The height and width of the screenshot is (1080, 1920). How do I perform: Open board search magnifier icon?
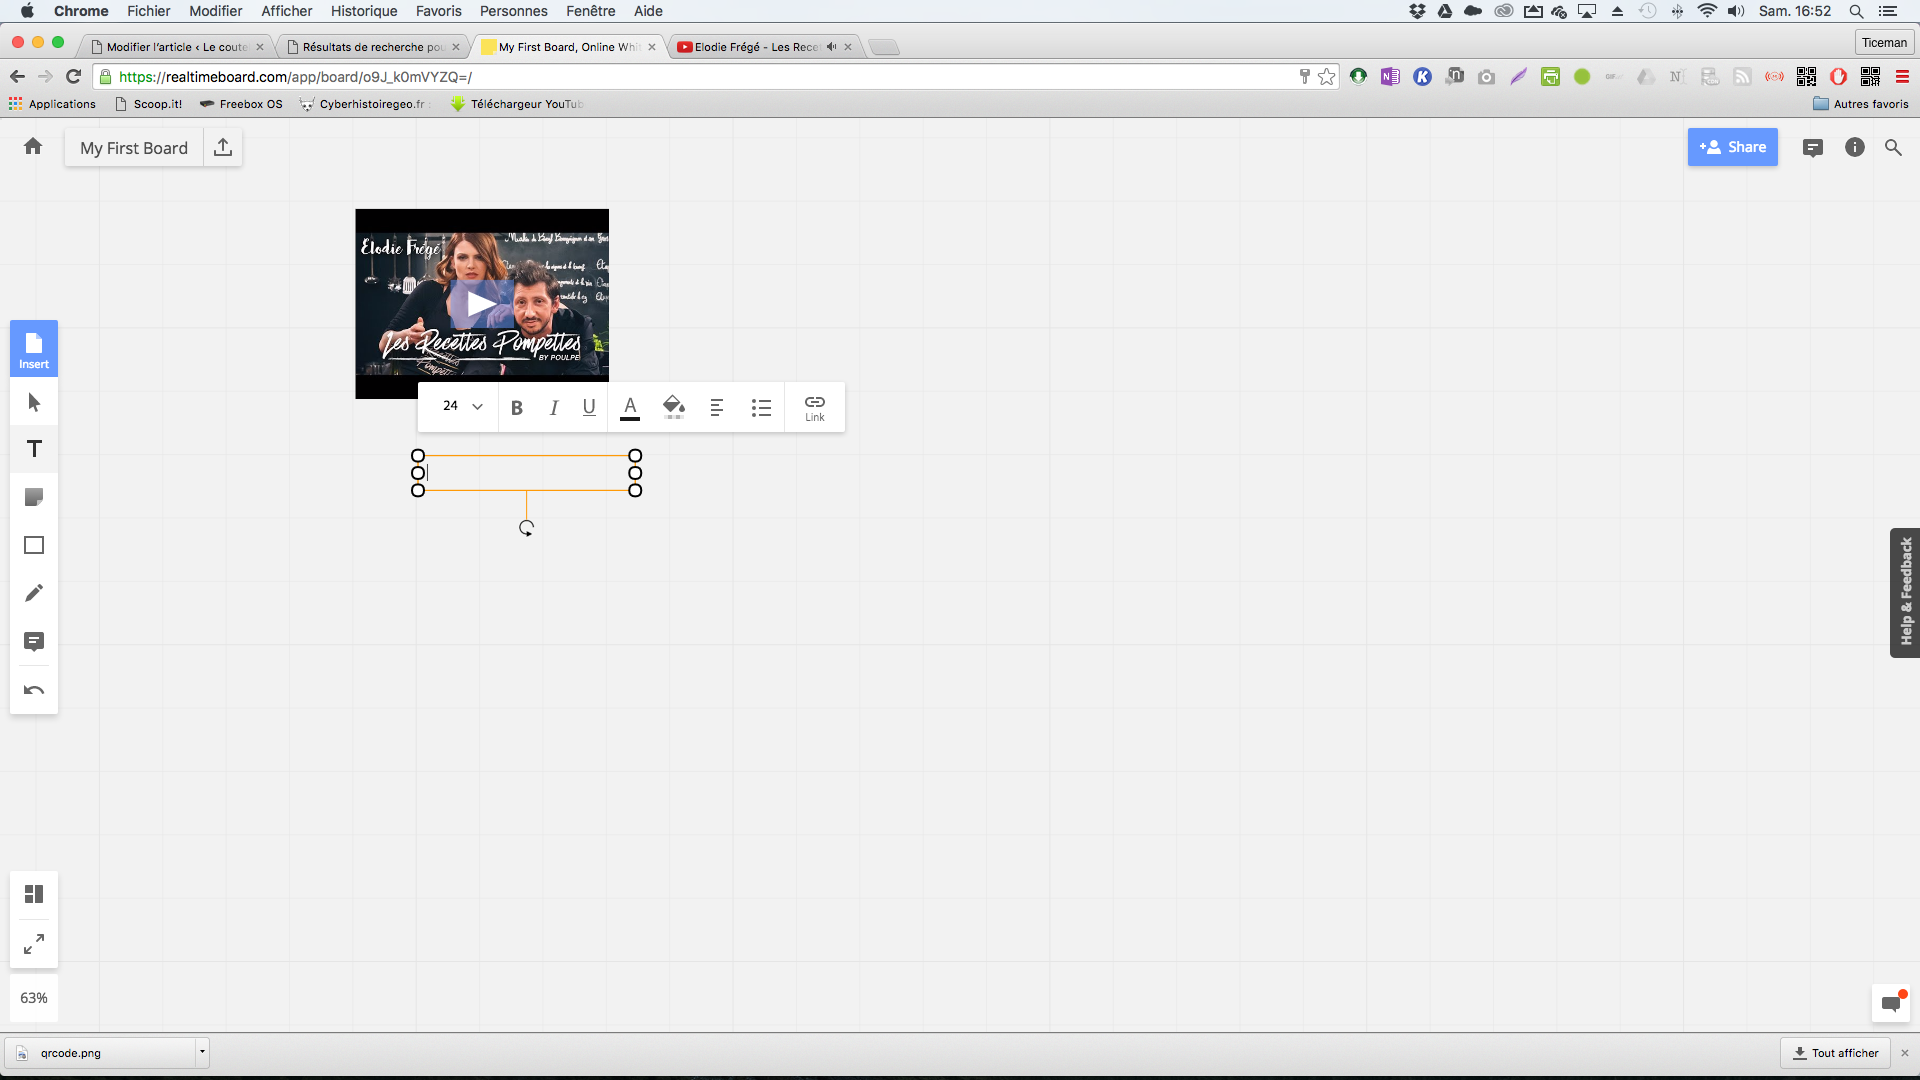[x=1893, y=147]
